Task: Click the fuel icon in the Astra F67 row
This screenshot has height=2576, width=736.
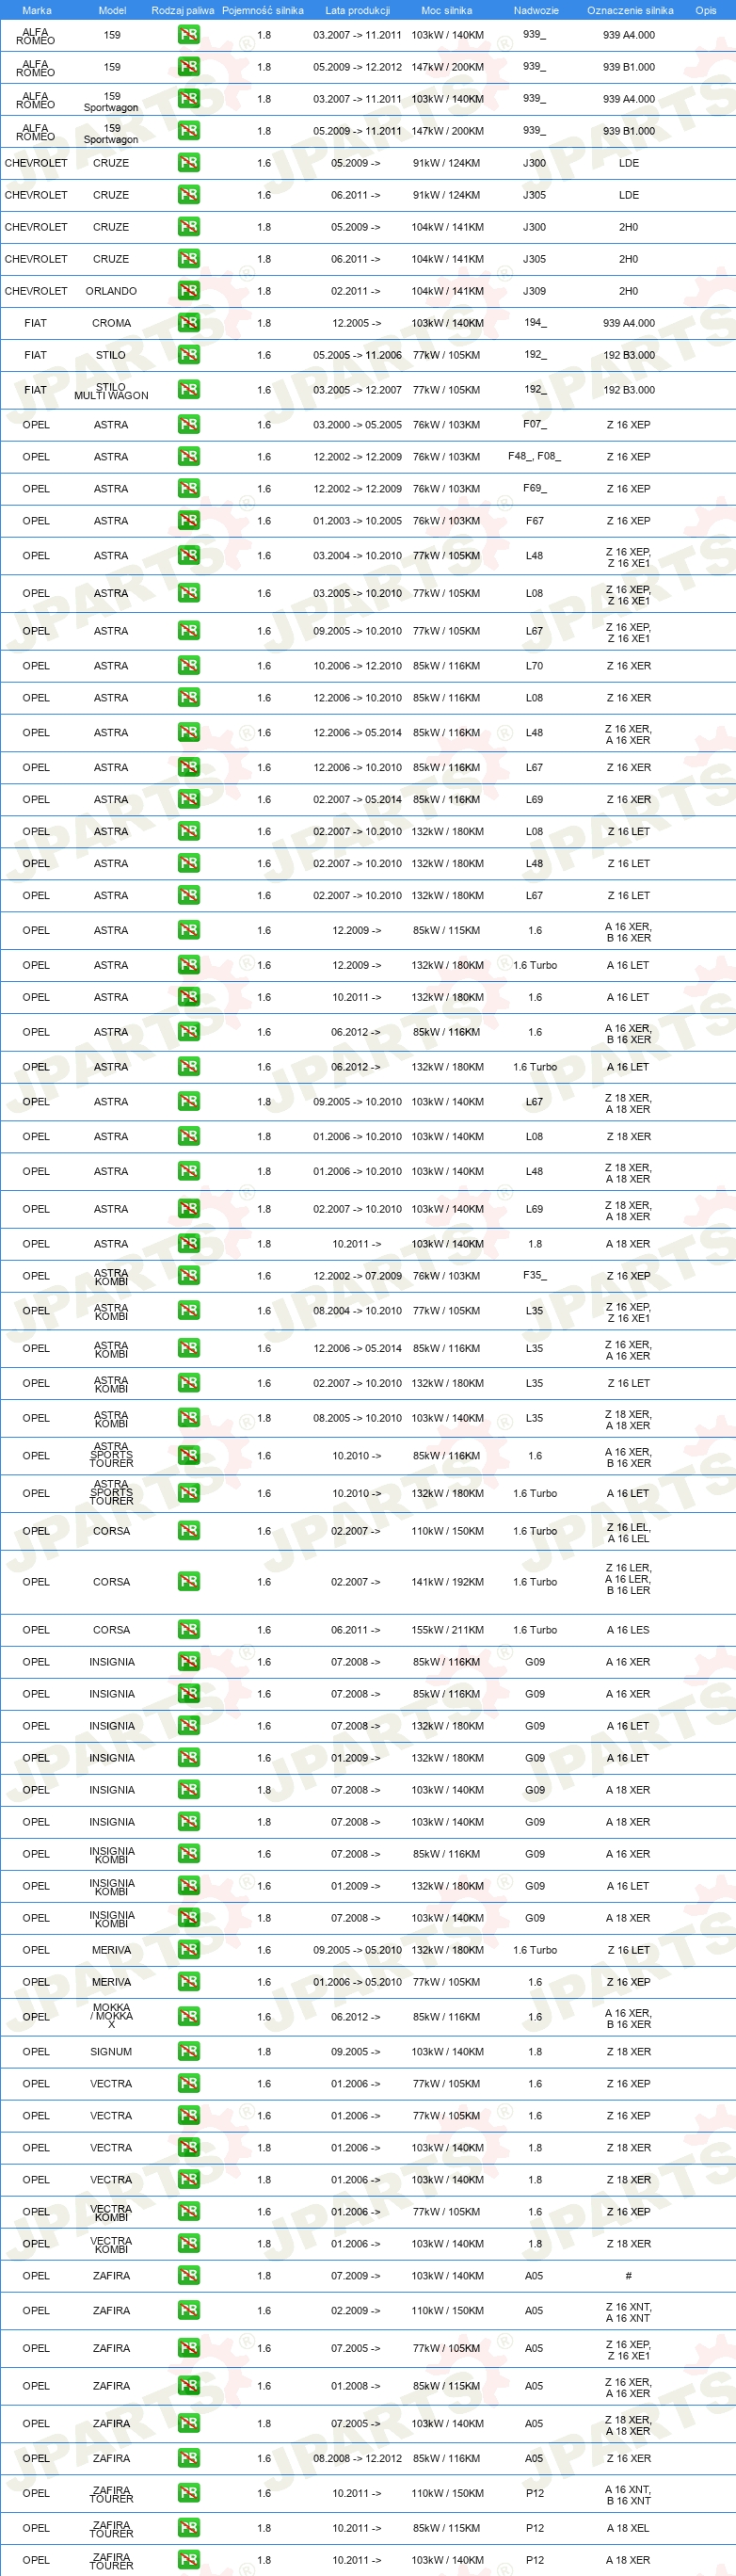Action: click(188, 521)
